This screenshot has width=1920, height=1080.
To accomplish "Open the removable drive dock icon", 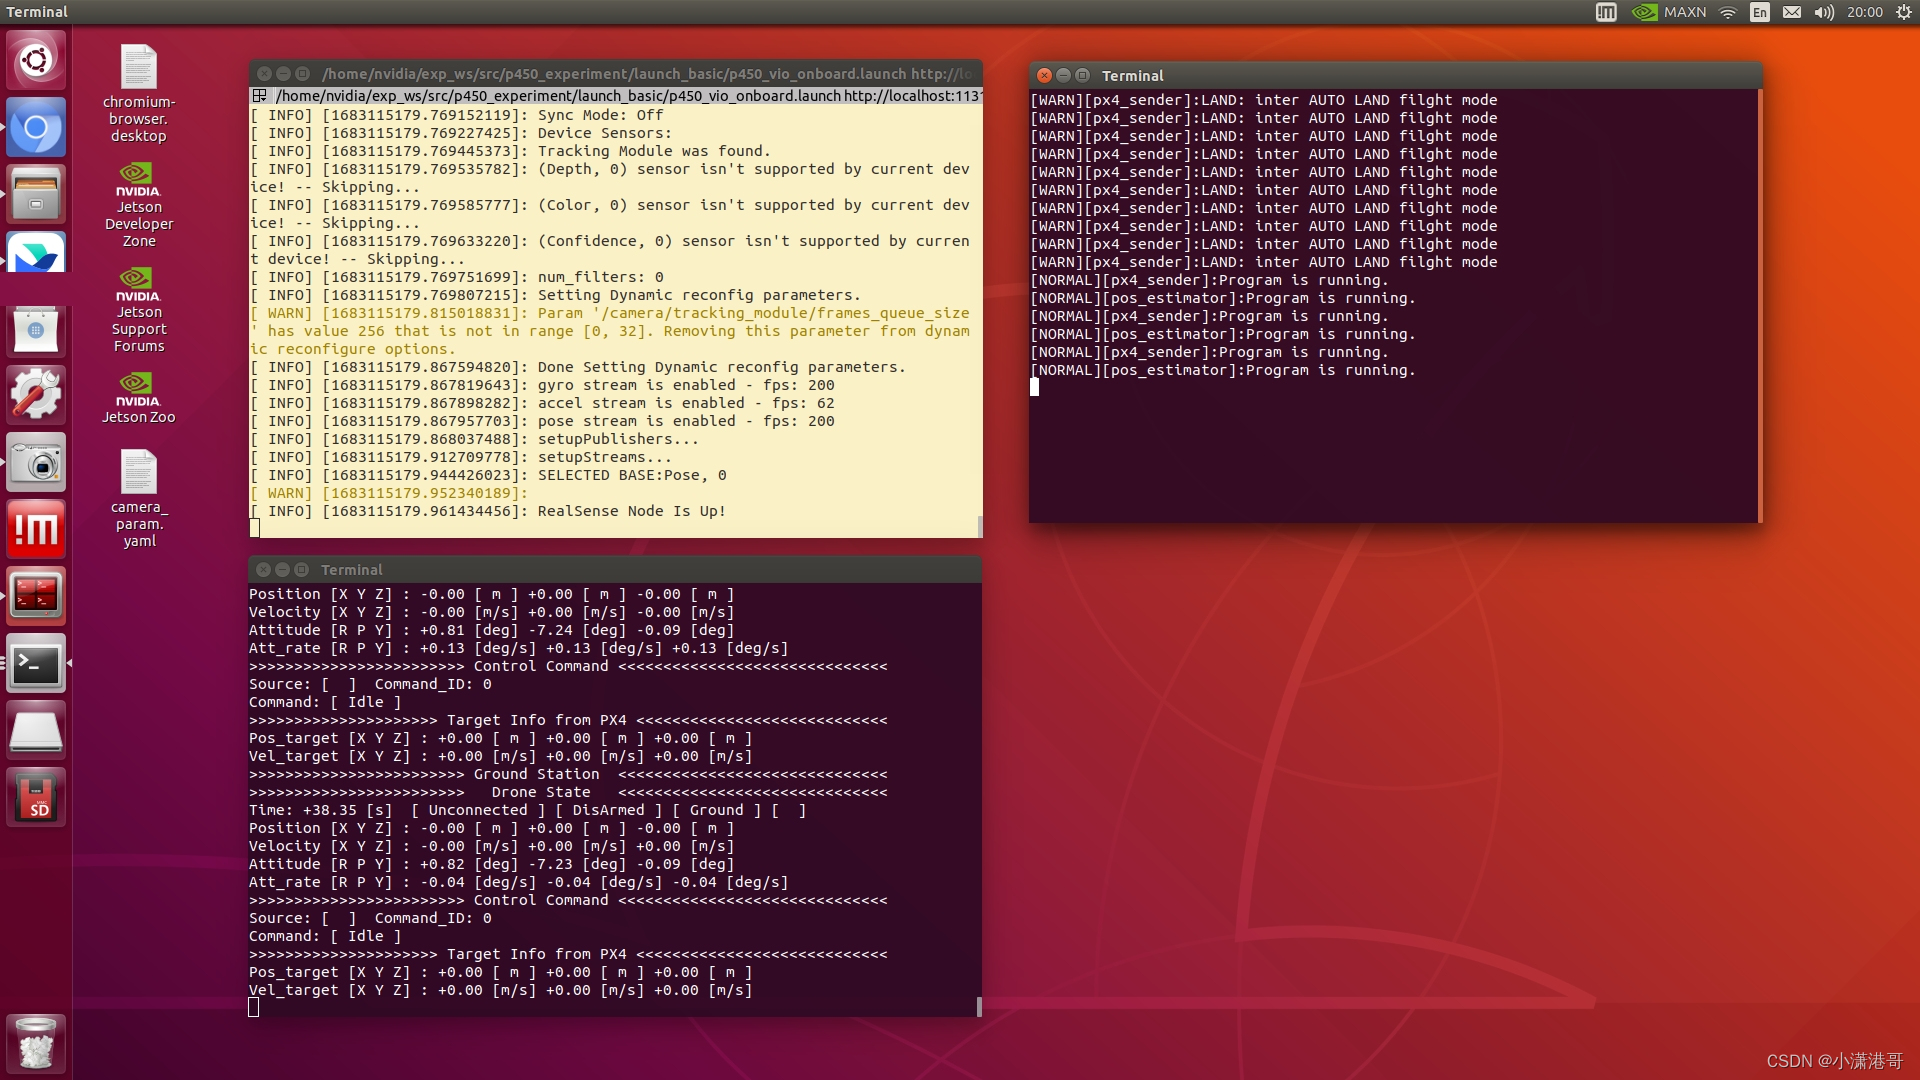I will click(x=36, y=730).
